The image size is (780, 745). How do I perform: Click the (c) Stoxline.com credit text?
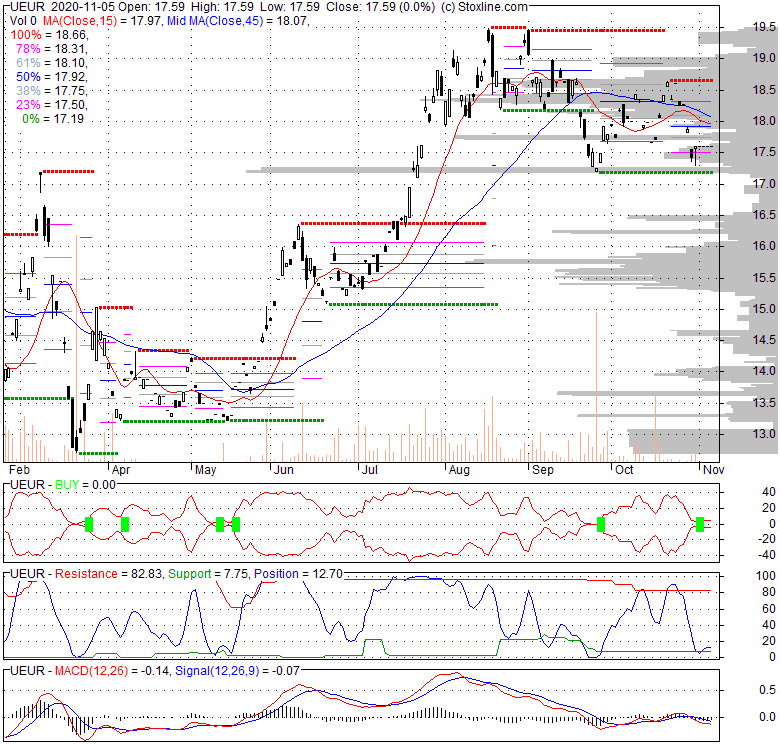485,7
